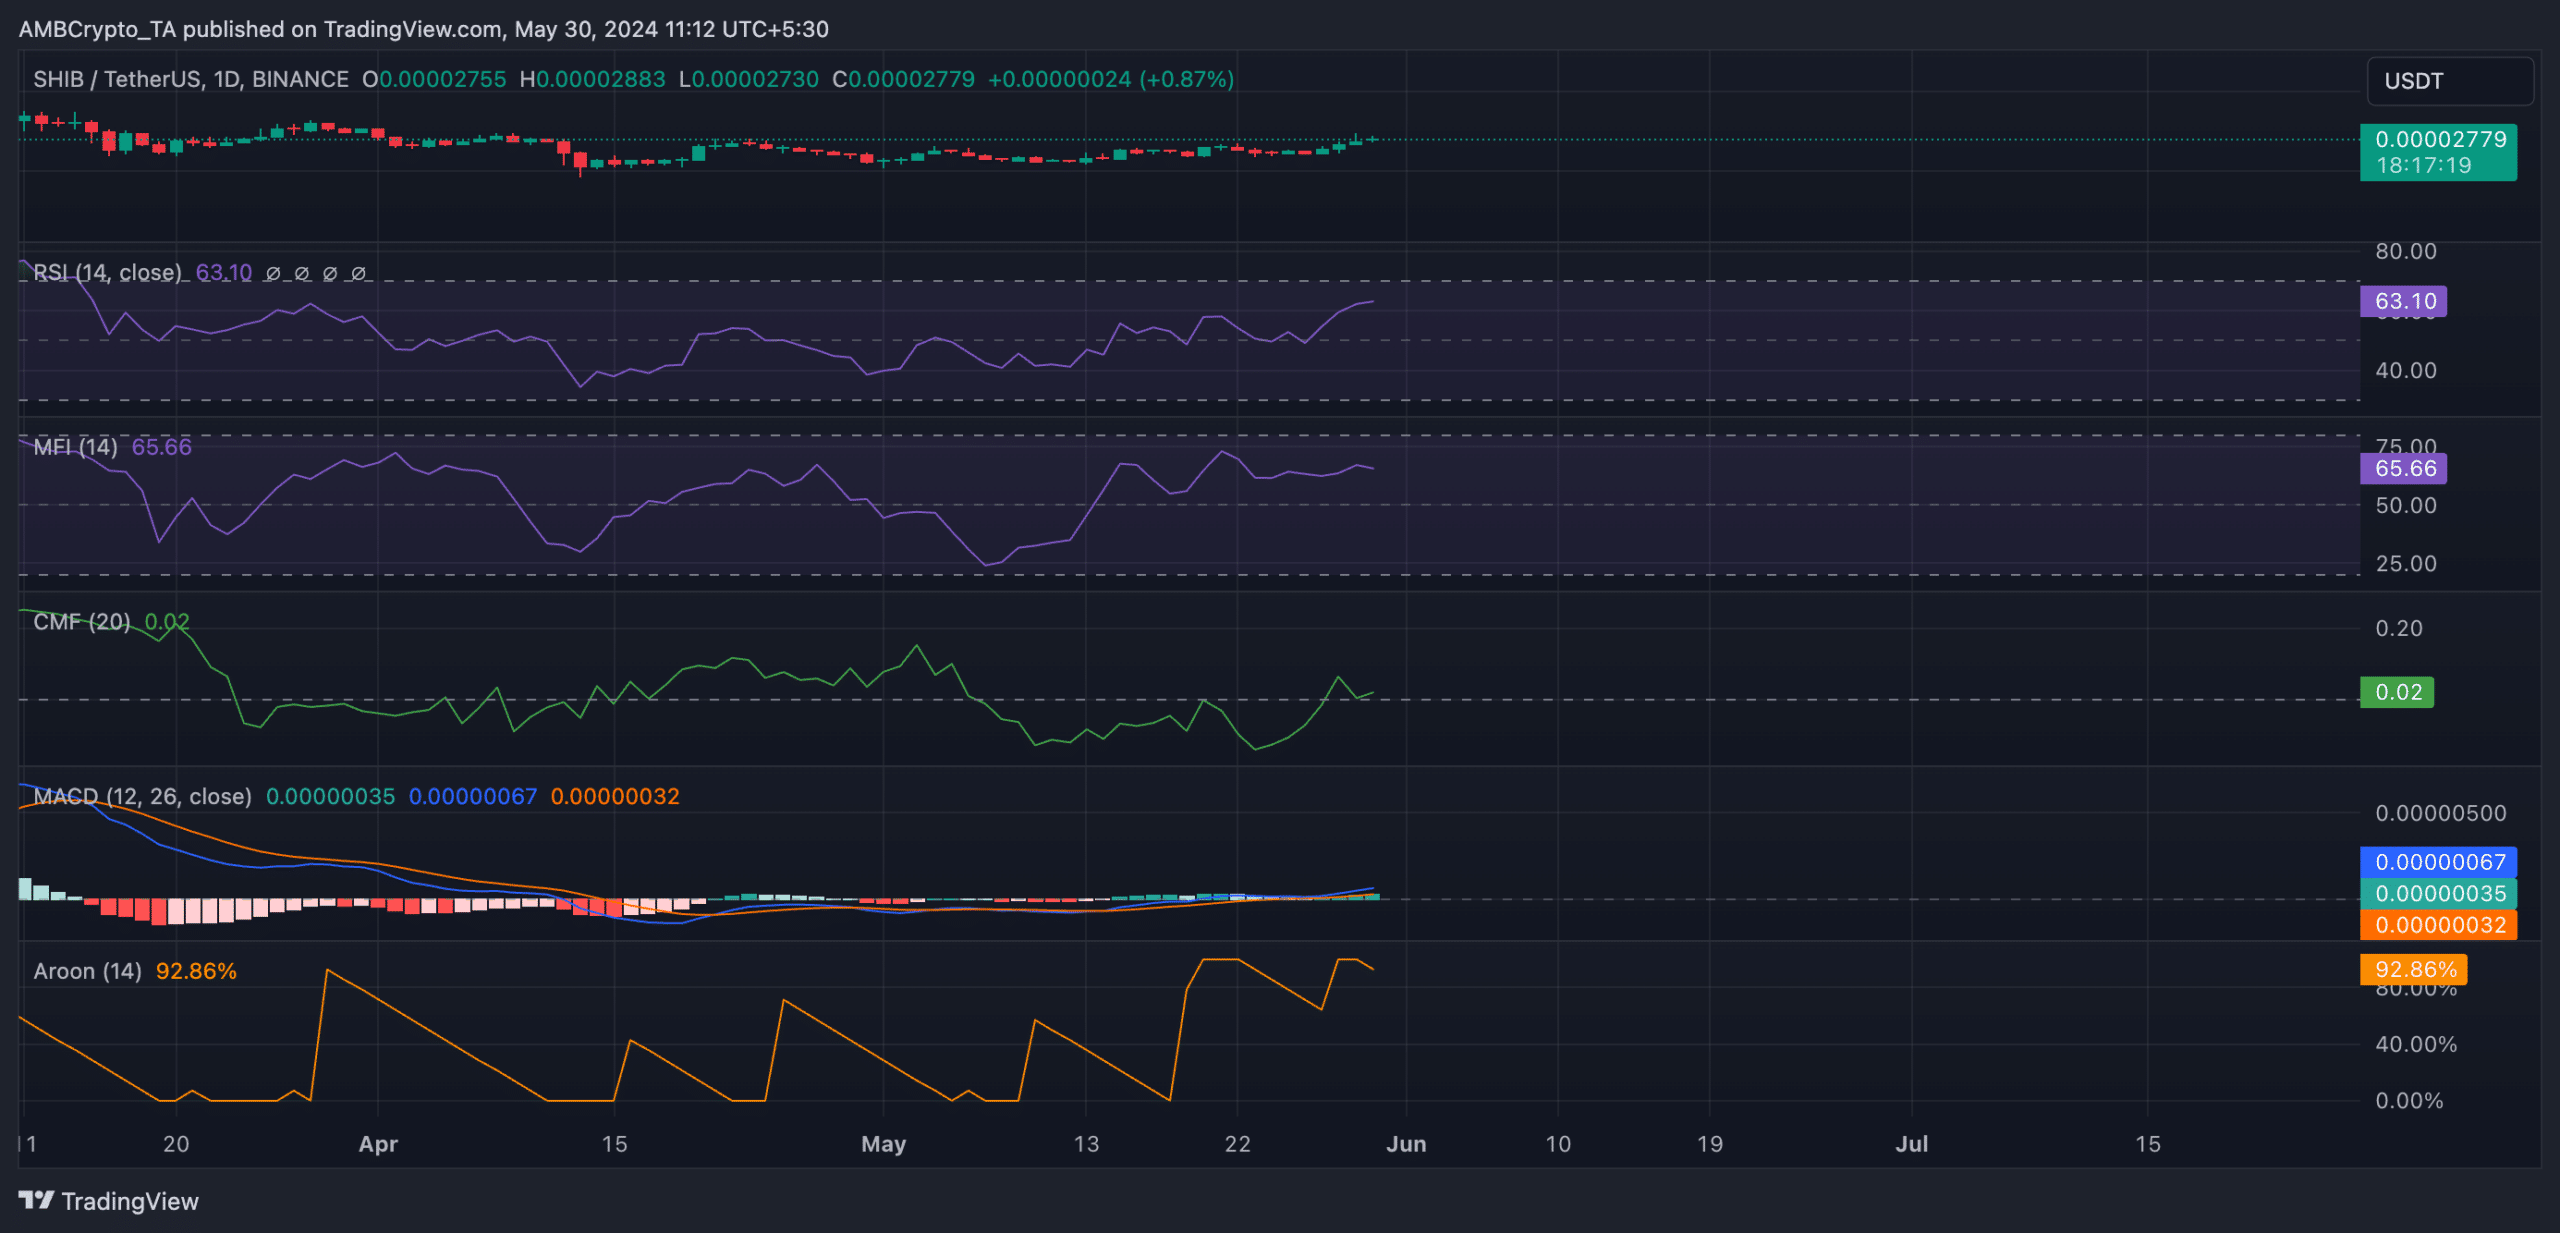Screen dimensions: 2560x1233
Task: Click the May label on time axis
Action: point(884,1144)
